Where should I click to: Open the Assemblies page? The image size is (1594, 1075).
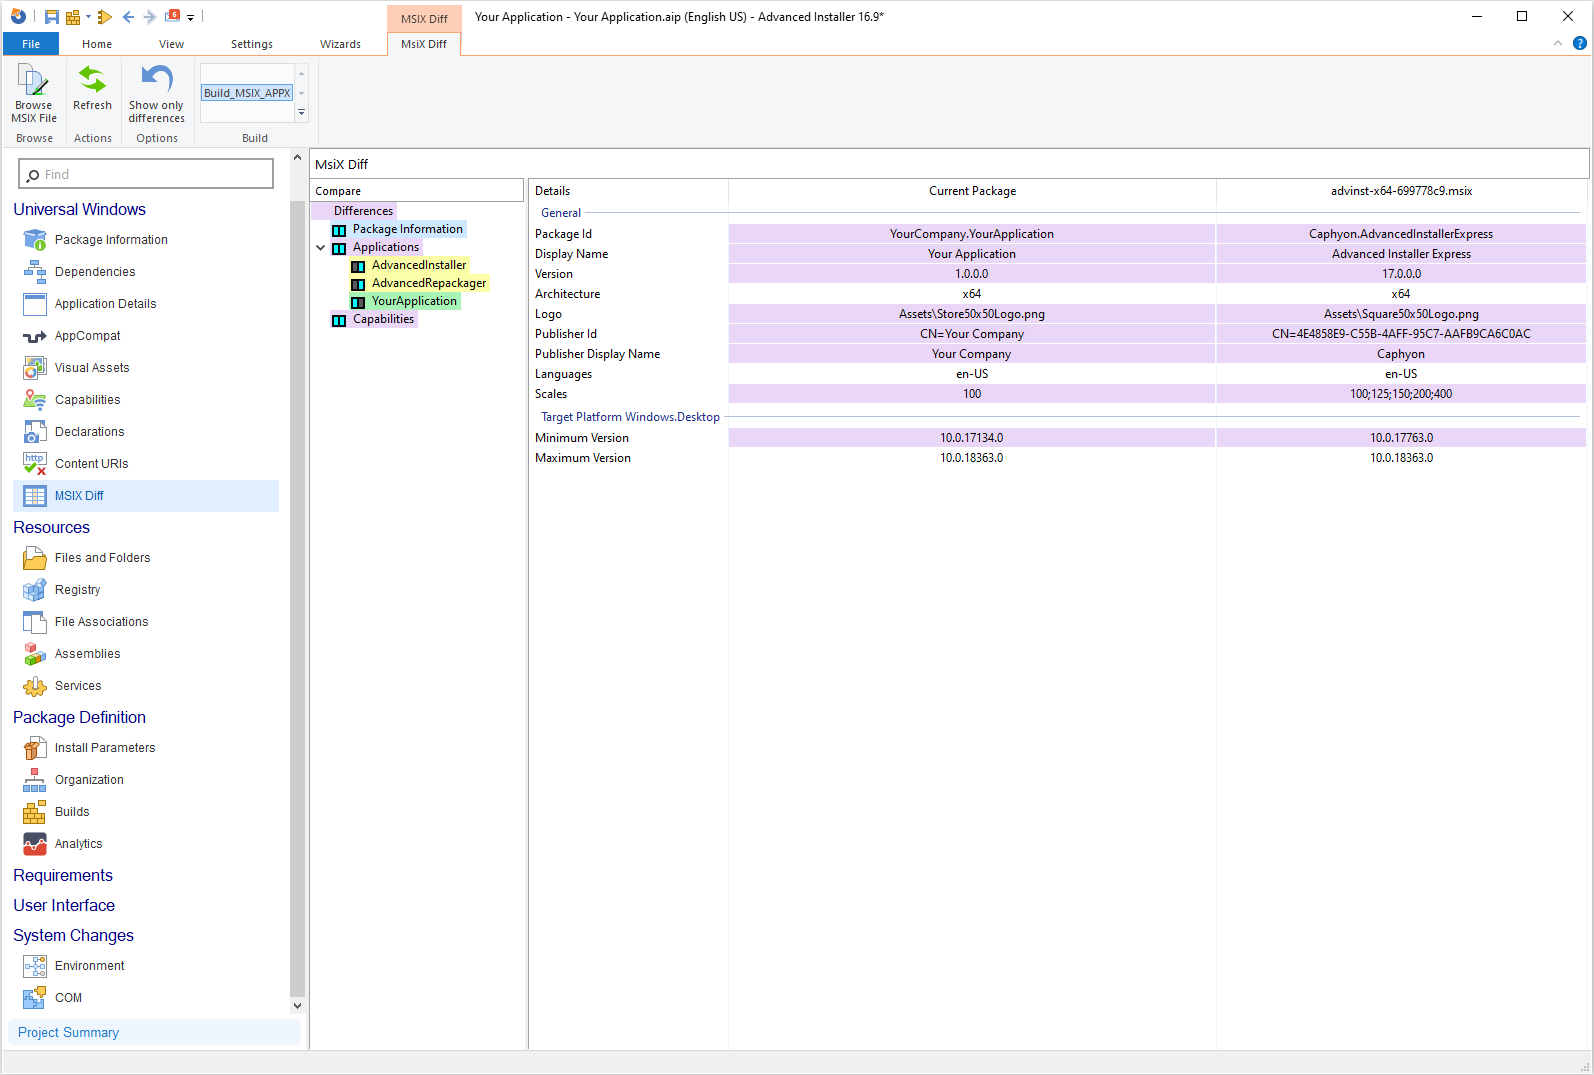[x=87, y=654]
